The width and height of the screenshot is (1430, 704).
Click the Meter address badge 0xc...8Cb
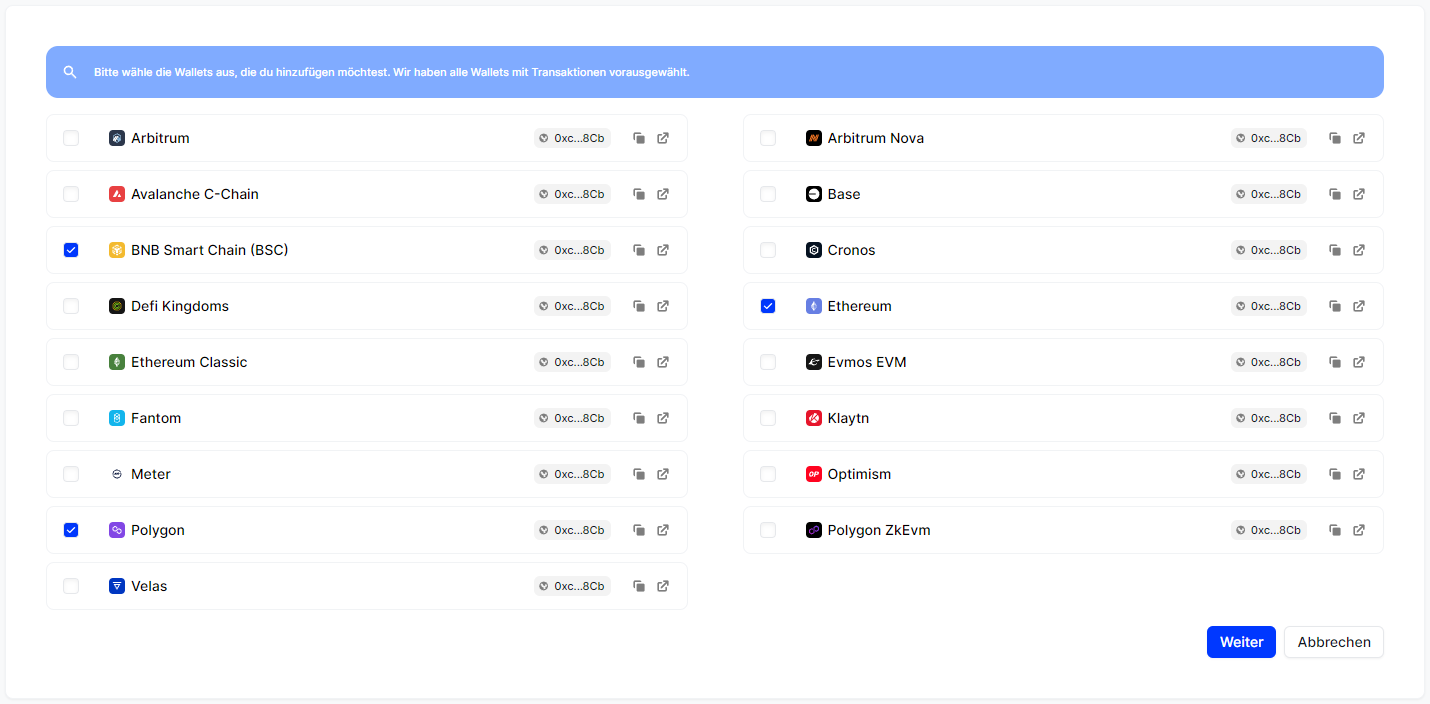tap(572, 474)
